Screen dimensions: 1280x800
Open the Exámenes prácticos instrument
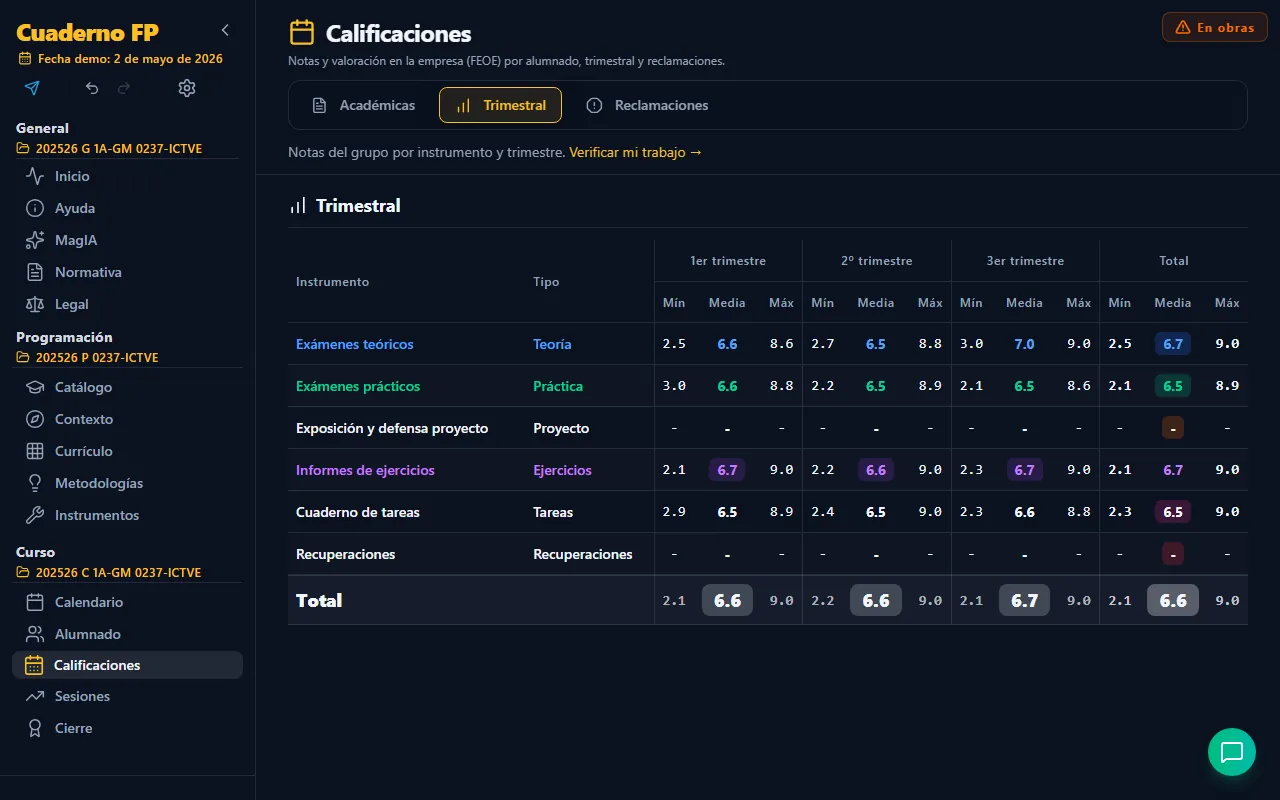coord(358,386)
